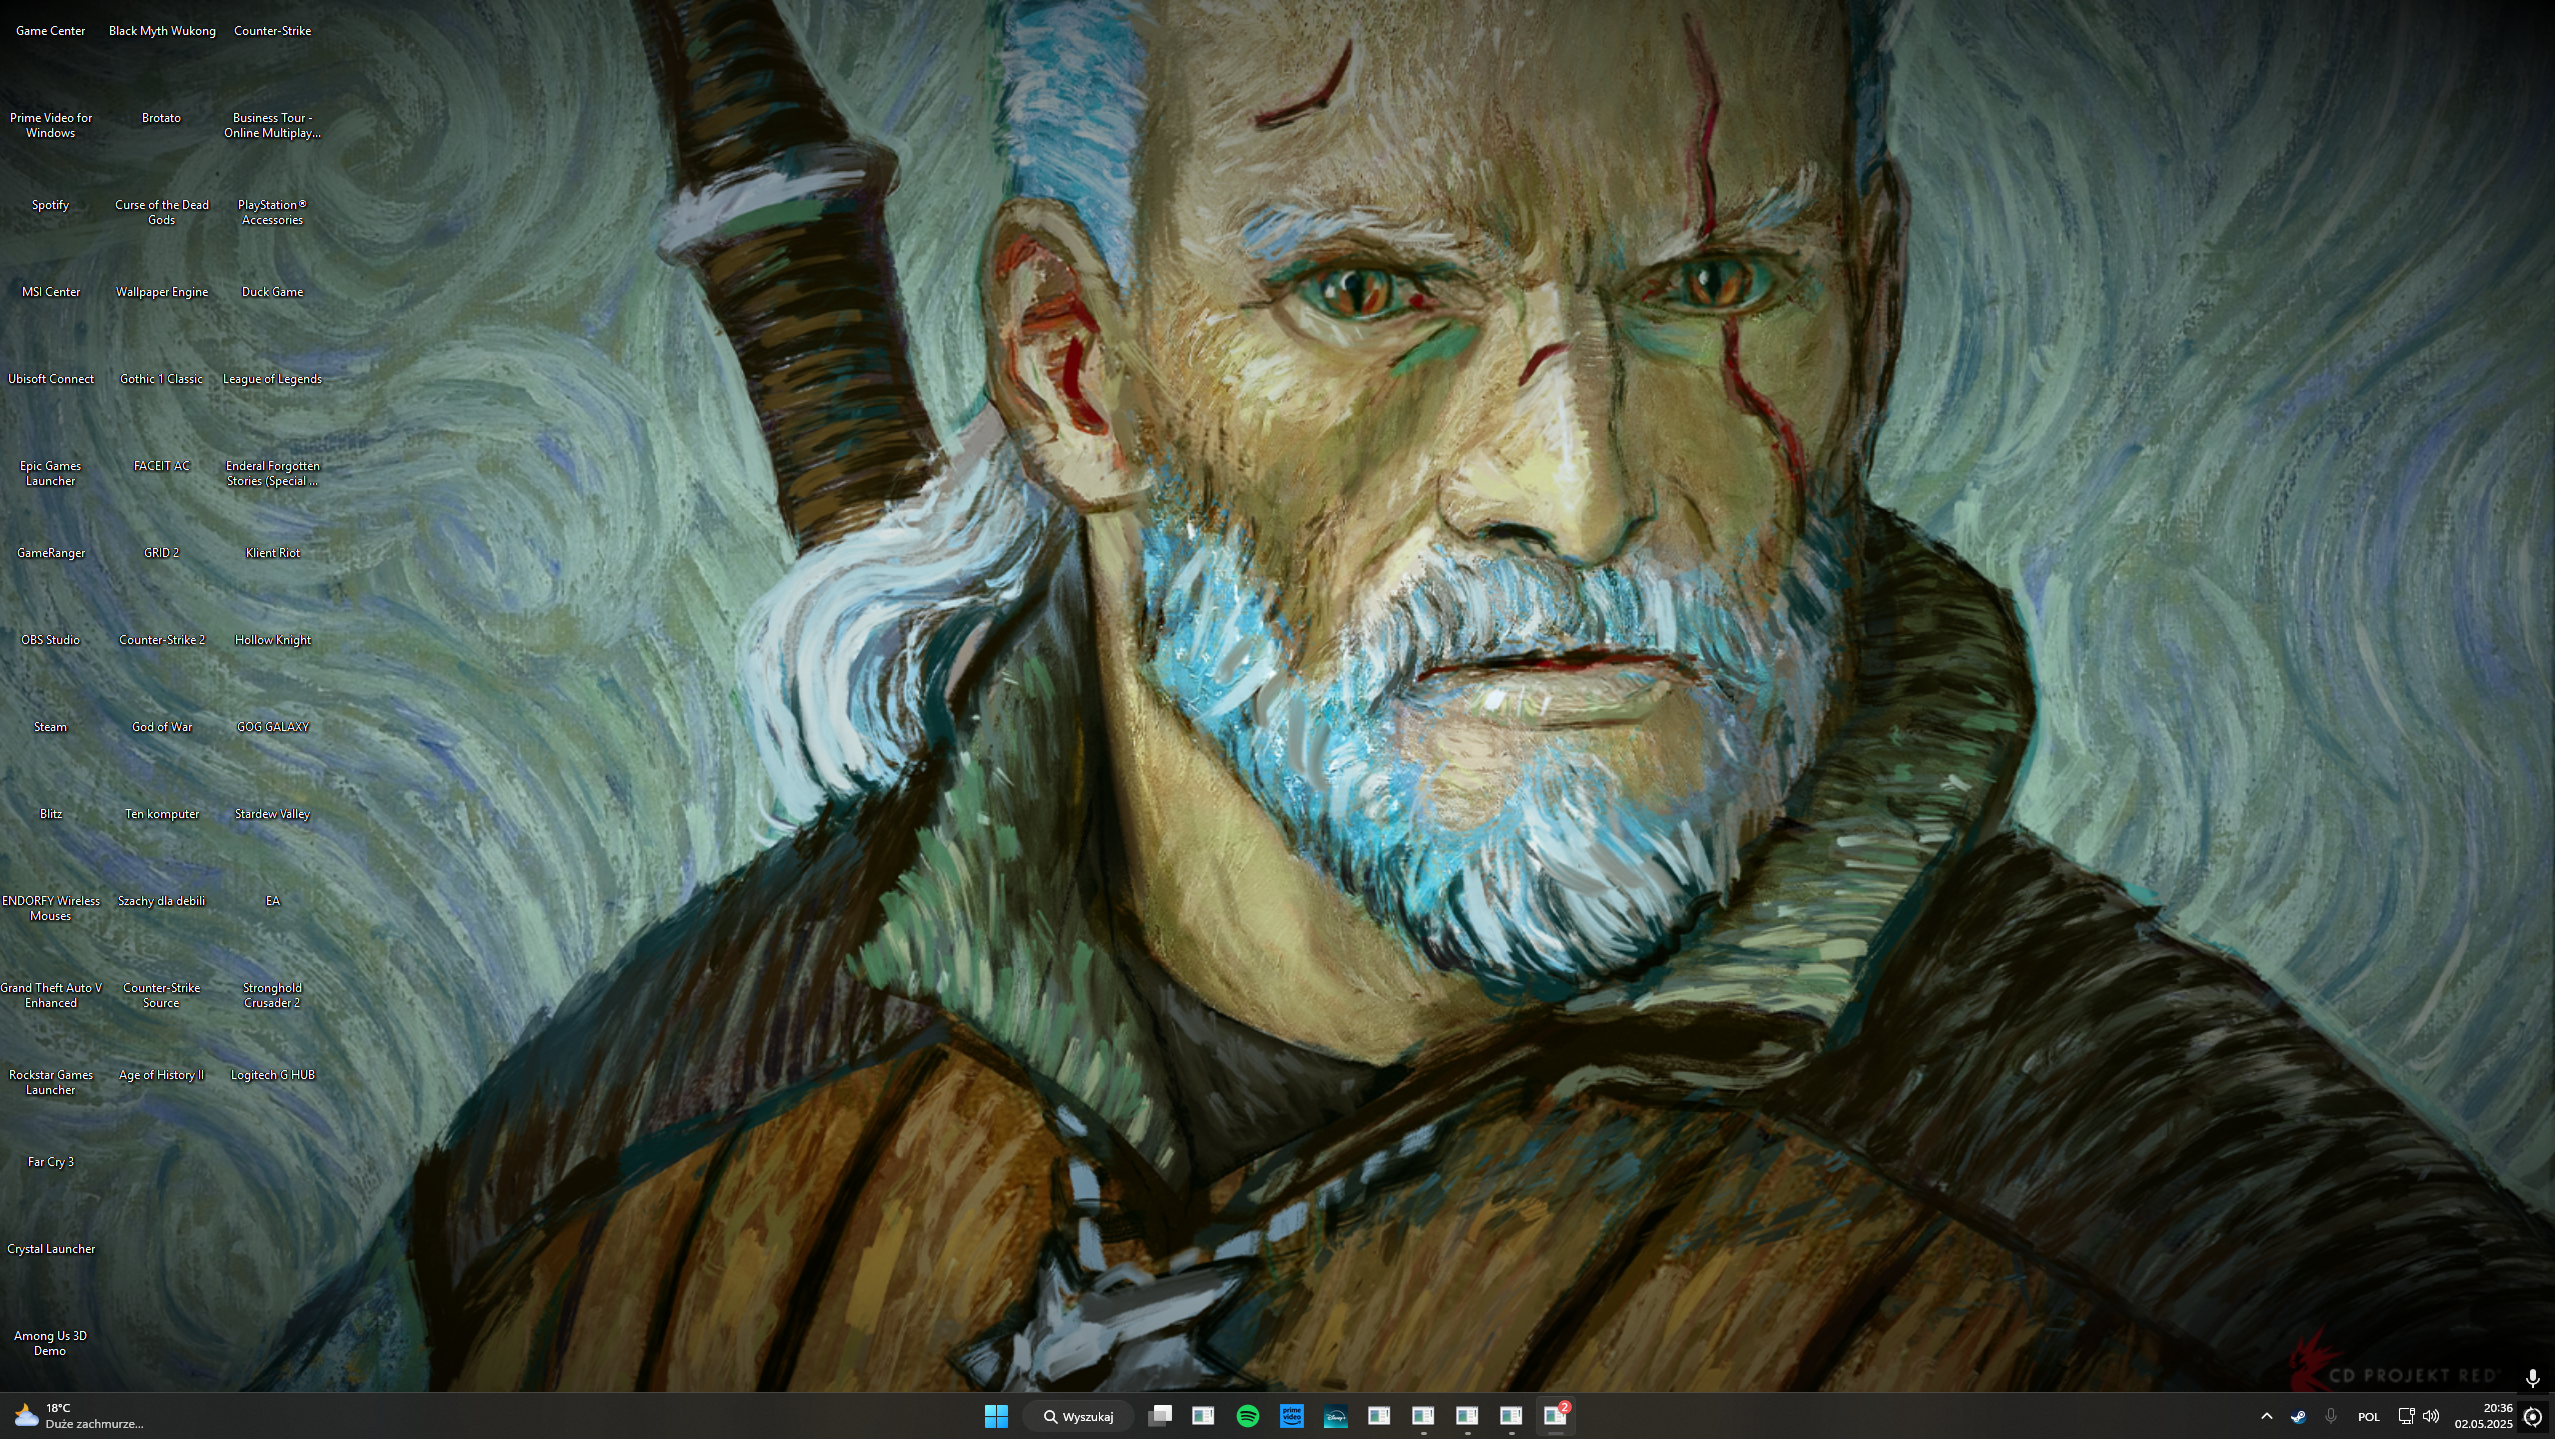Select the Rockstar Games Launcher shortcut

51,1082
